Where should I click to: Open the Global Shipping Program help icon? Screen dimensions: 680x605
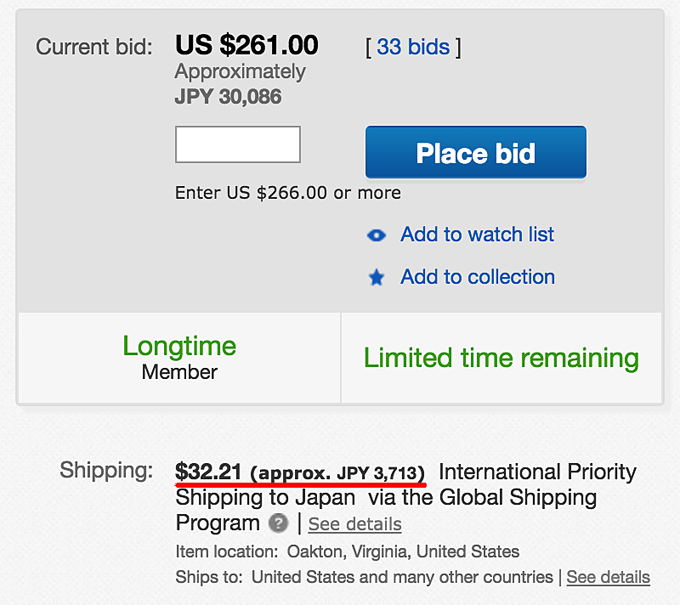pyautogui.click(x=278, y=523)
